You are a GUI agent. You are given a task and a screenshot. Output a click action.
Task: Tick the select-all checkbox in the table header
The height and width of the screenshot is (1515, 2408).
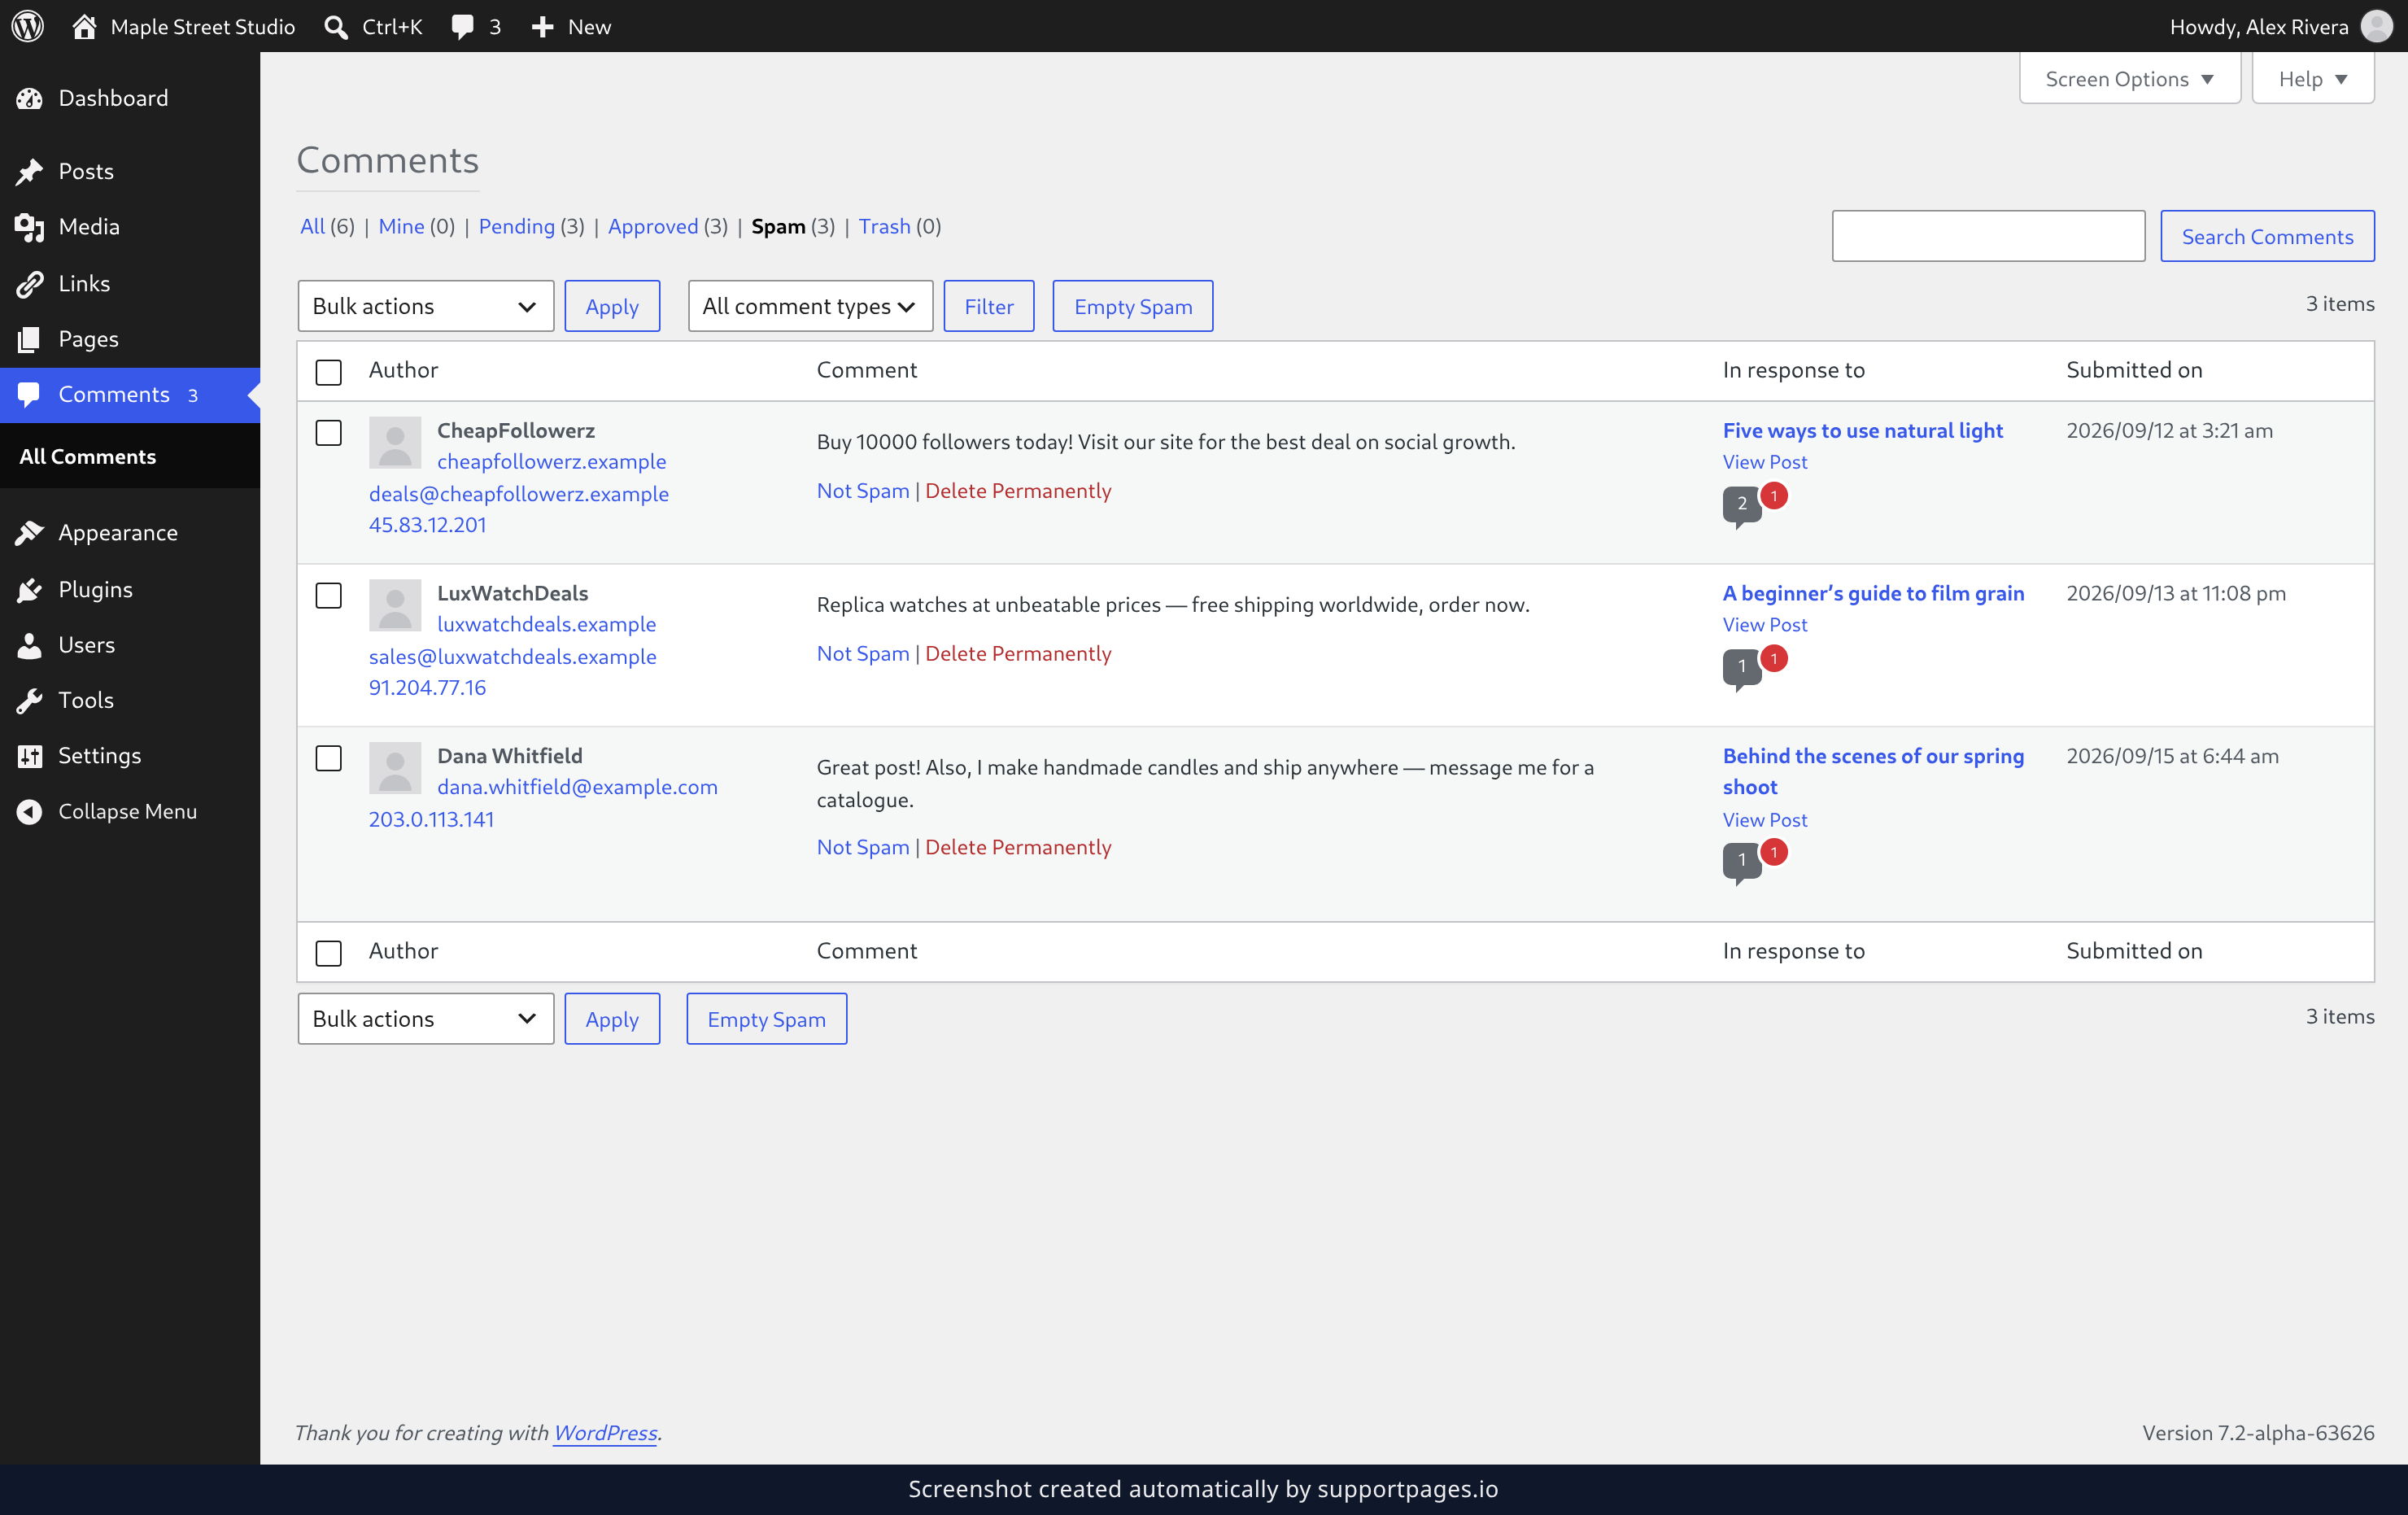pyautogui.click(x=328, y=372)
